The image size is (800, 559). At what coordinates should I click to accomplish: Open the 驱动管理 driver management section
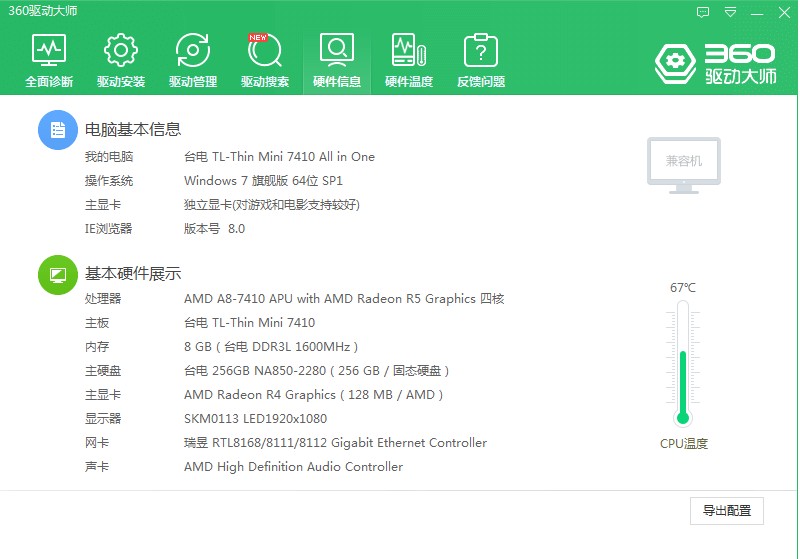(193, 60)
